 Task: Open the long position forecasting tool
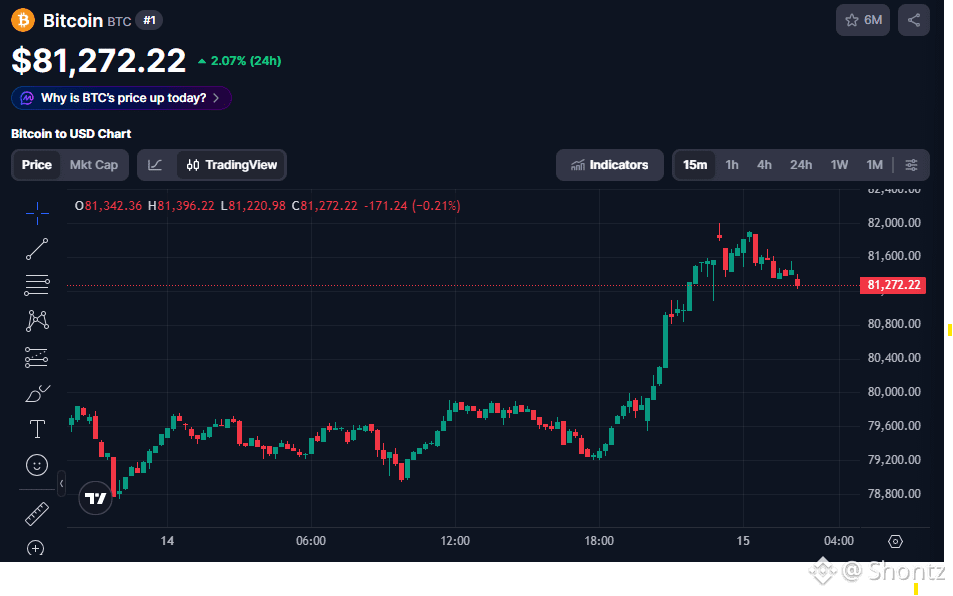[x=36, y=358]
